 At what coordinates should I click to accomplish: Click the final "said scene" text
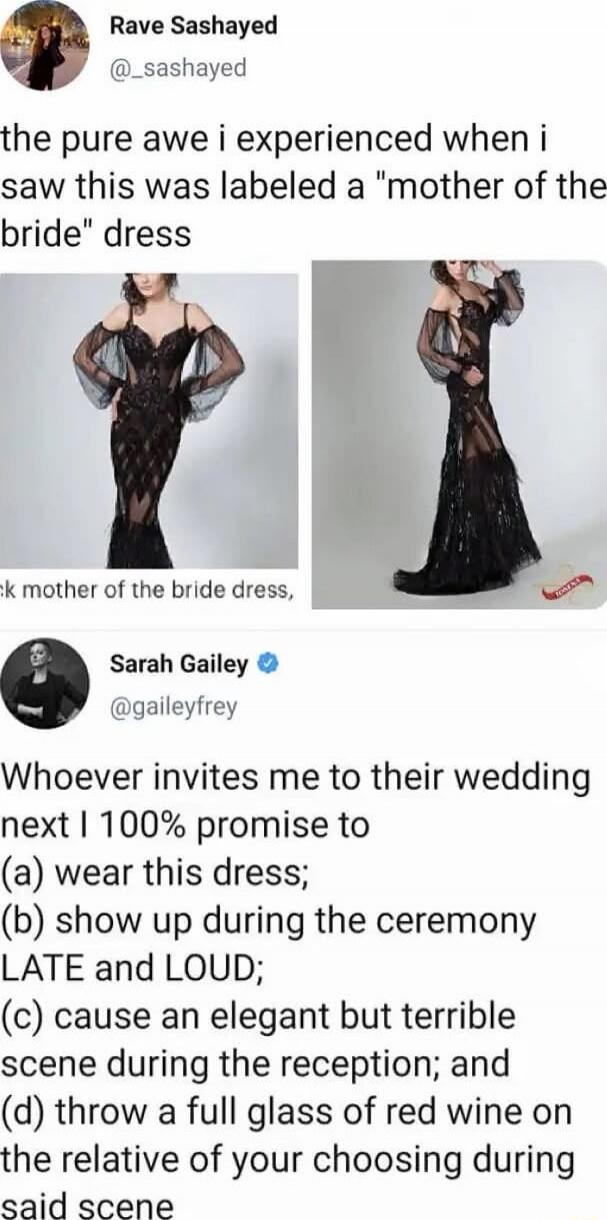point(88,1207)
